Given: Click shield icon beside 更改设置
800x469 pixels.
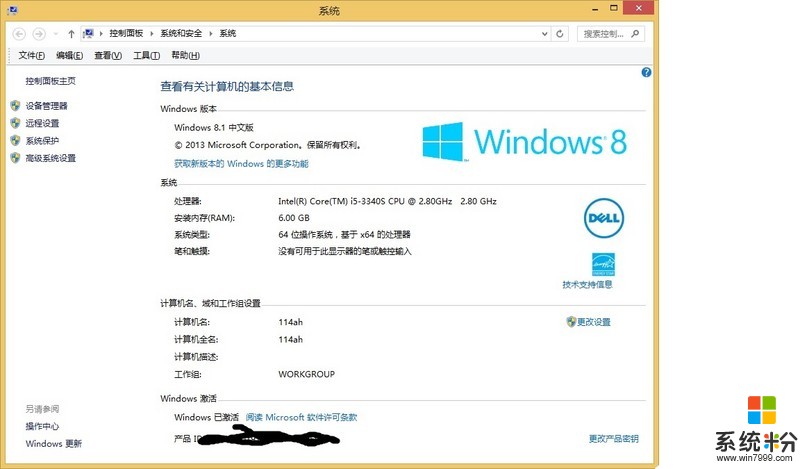Looking at the screenshot, I should click(571, 322).
